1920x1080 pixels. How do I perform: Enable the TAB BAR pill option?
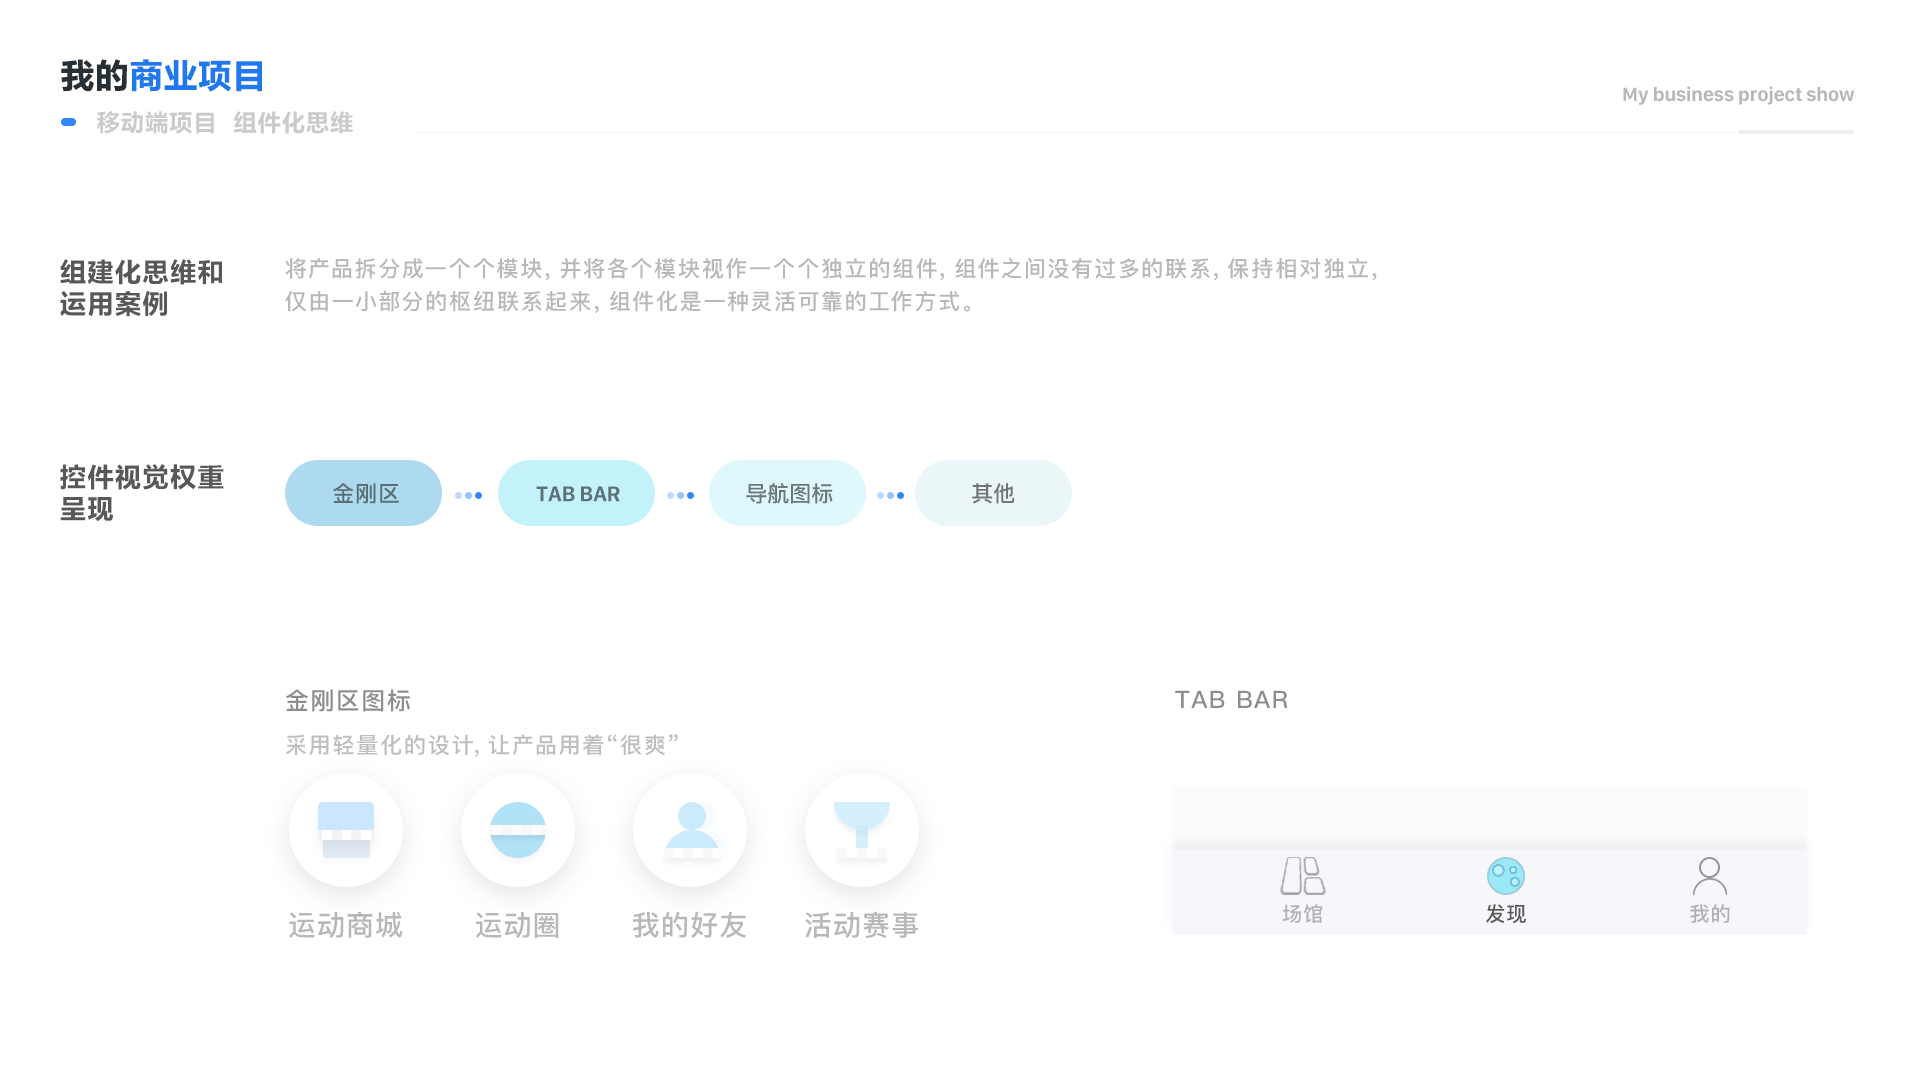click(x=576, y=493)
